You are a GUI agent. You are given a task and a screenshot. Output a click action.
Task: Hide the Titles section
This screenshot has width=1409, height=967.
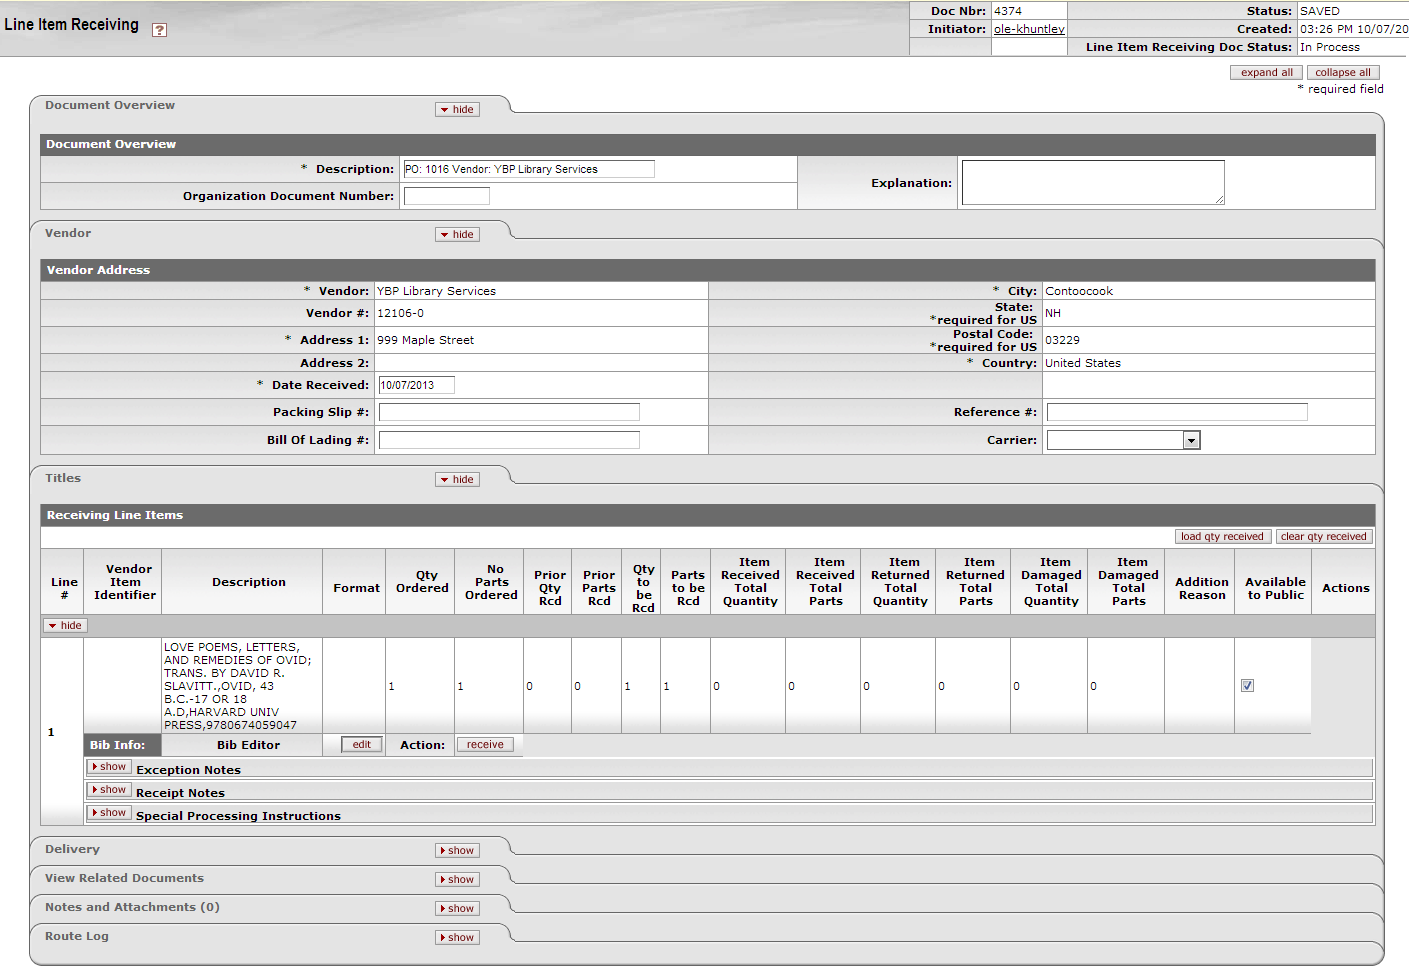tap(457, 480)
